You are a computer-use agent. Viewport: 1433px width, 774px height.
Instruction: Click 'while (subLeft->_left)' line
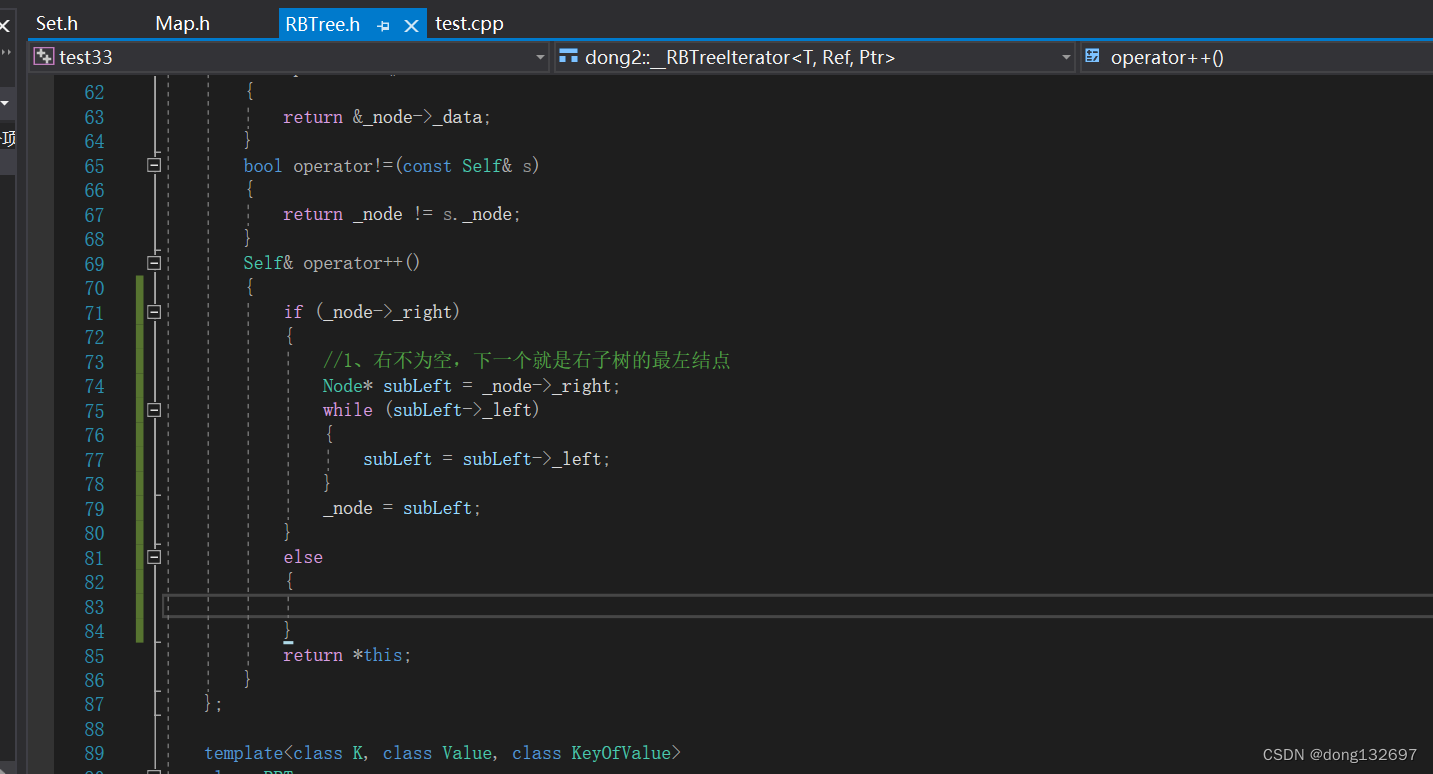pyautogui.click(x=431, y=410)
